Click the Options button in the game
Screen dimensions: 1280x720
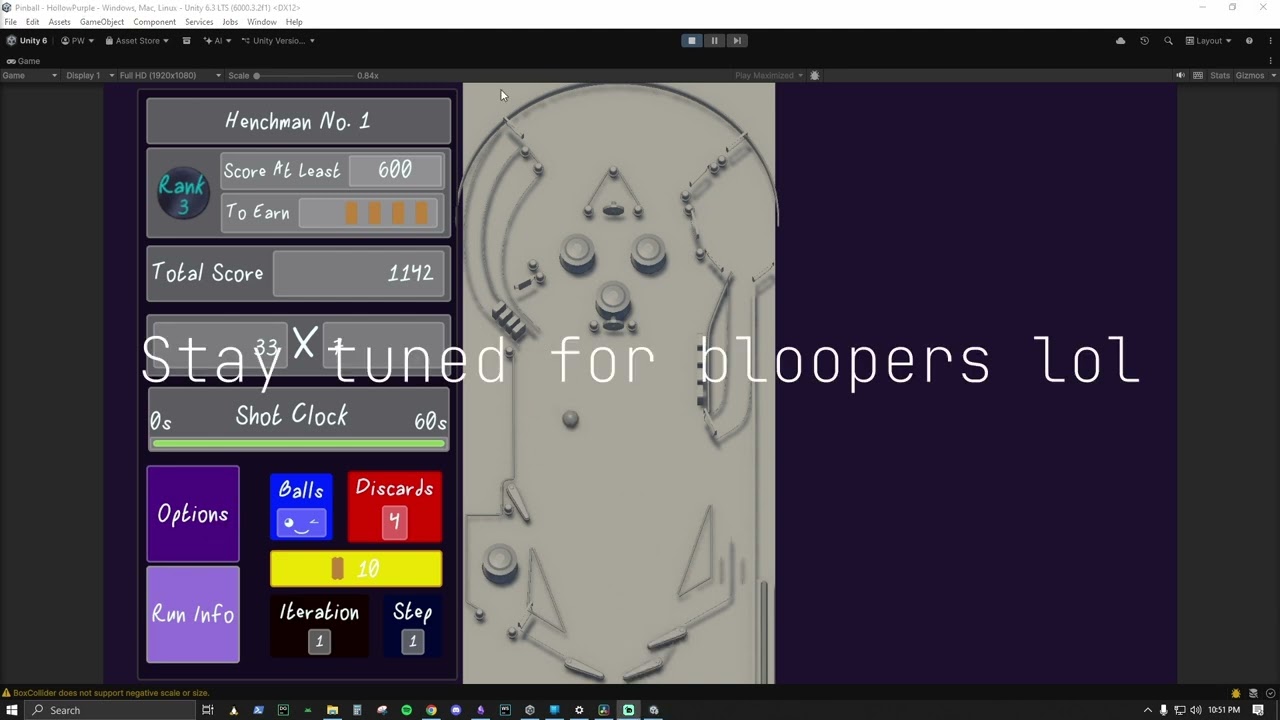coord(193,514)
